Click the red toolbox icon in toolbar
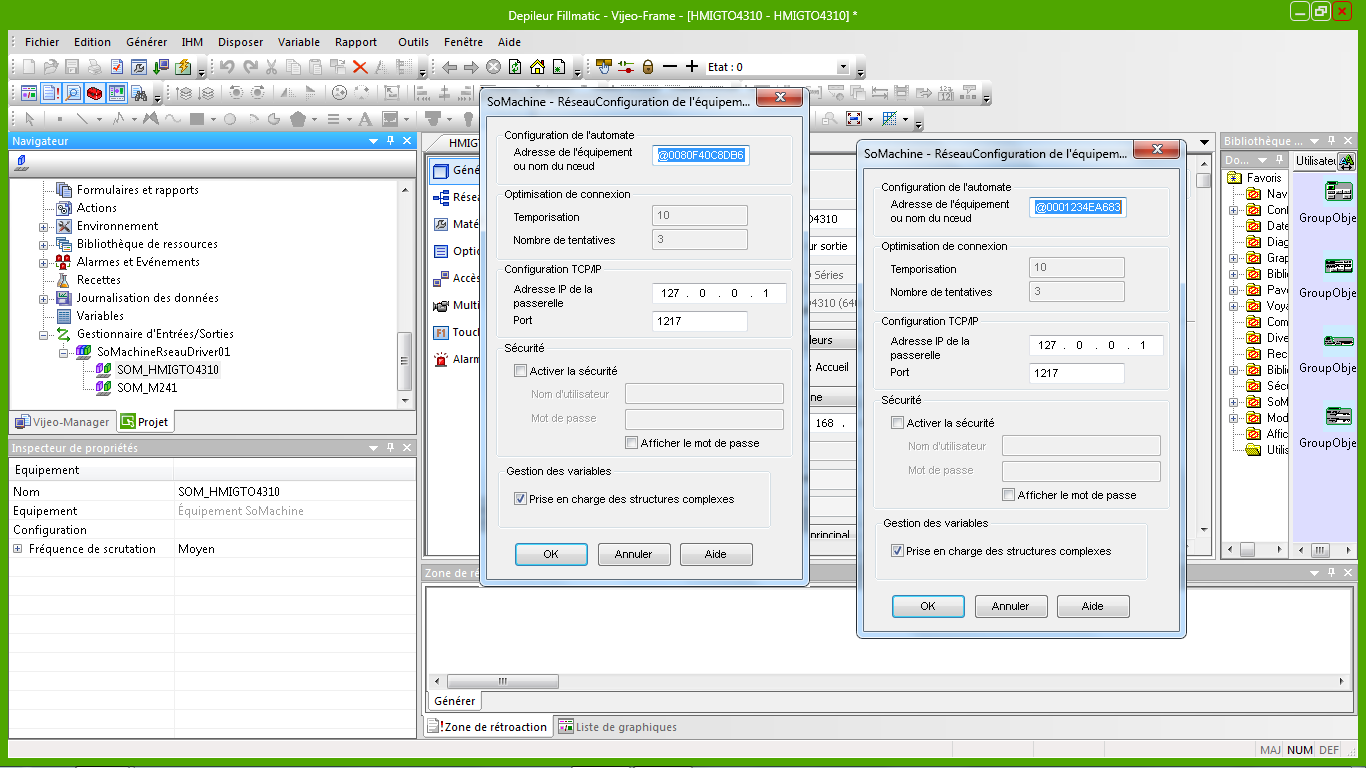This screenshot has width=1366, height=768. pyautogui.click(x=95, y=93)
